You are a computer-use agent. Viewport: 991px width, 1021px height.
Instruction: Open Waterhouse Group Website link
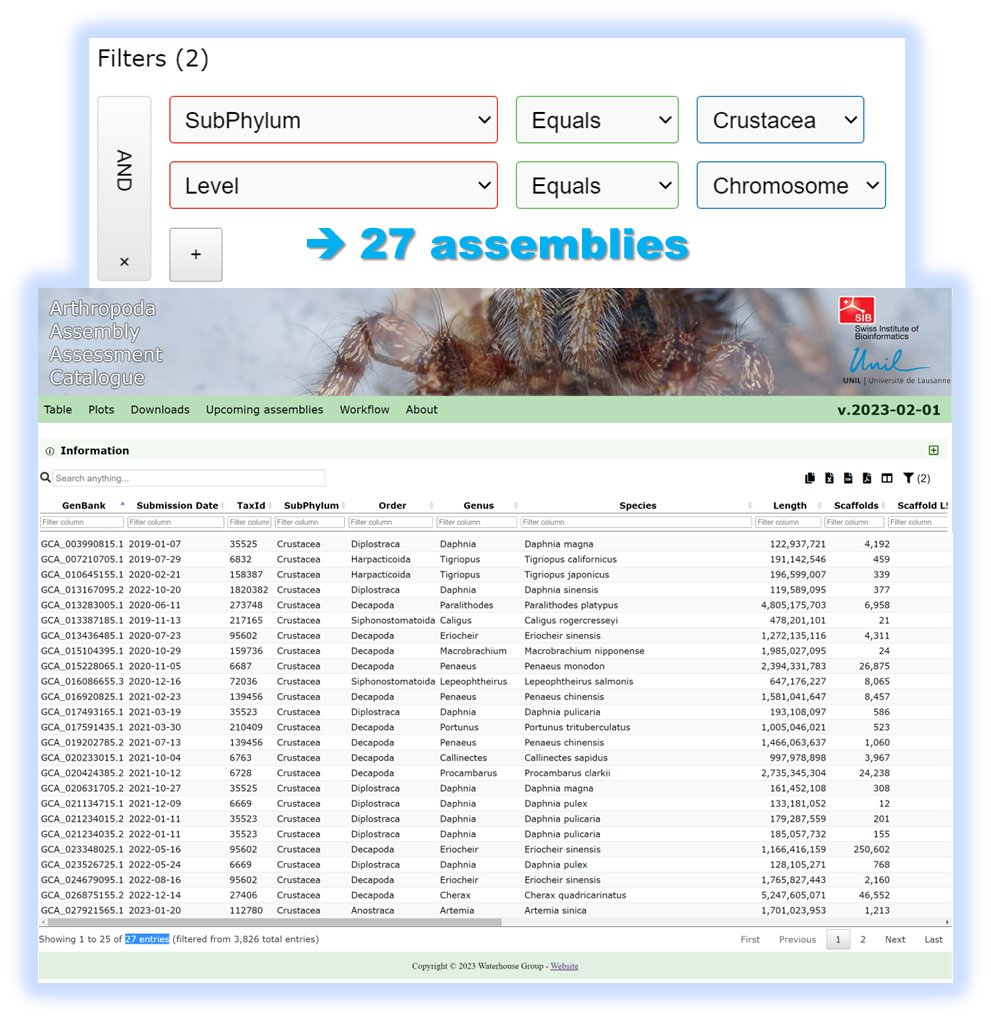tap(564, 966)
